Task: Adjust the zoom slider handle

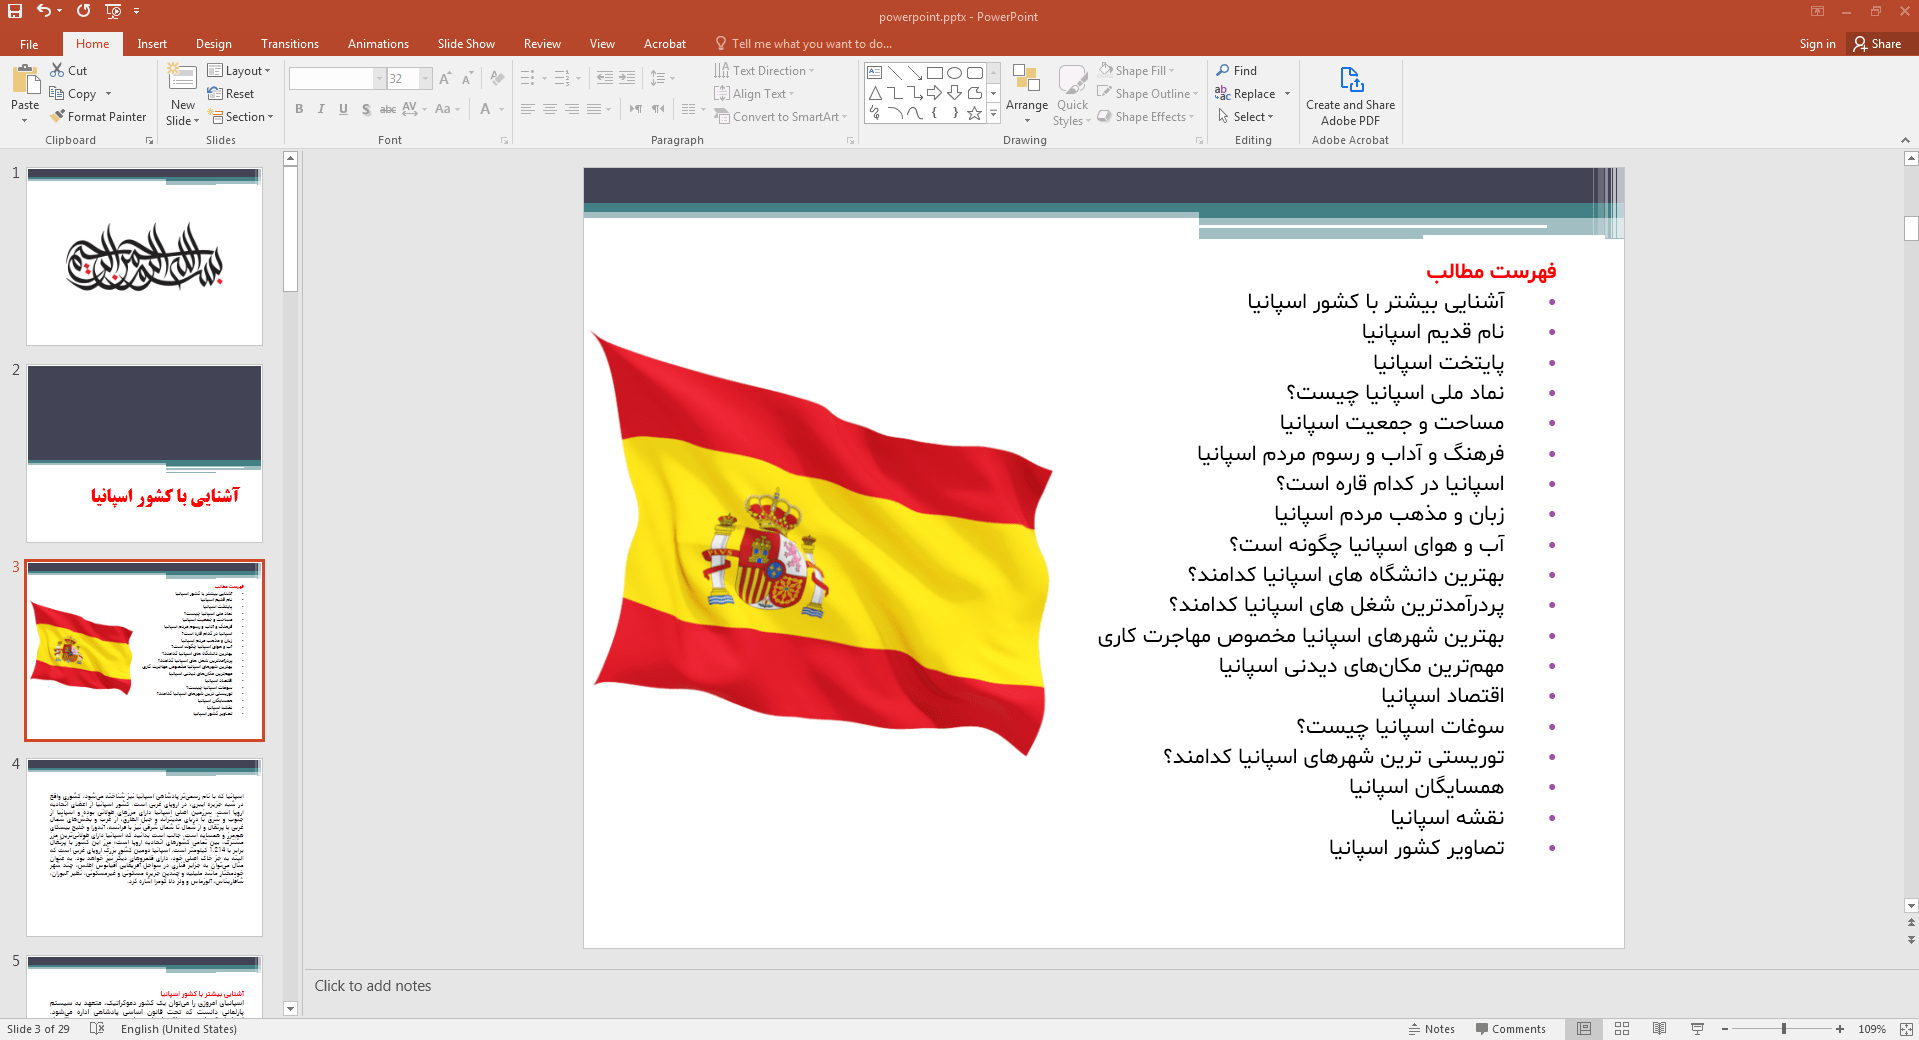Action: pyautogui.click(x=1783, y=1029)
